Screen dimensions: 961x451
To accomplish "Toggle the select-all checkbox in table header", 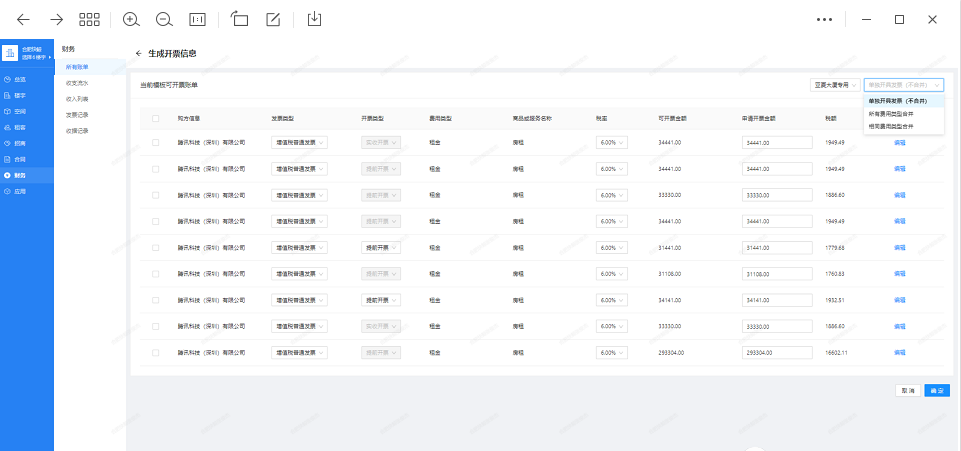I will [155, 118].
